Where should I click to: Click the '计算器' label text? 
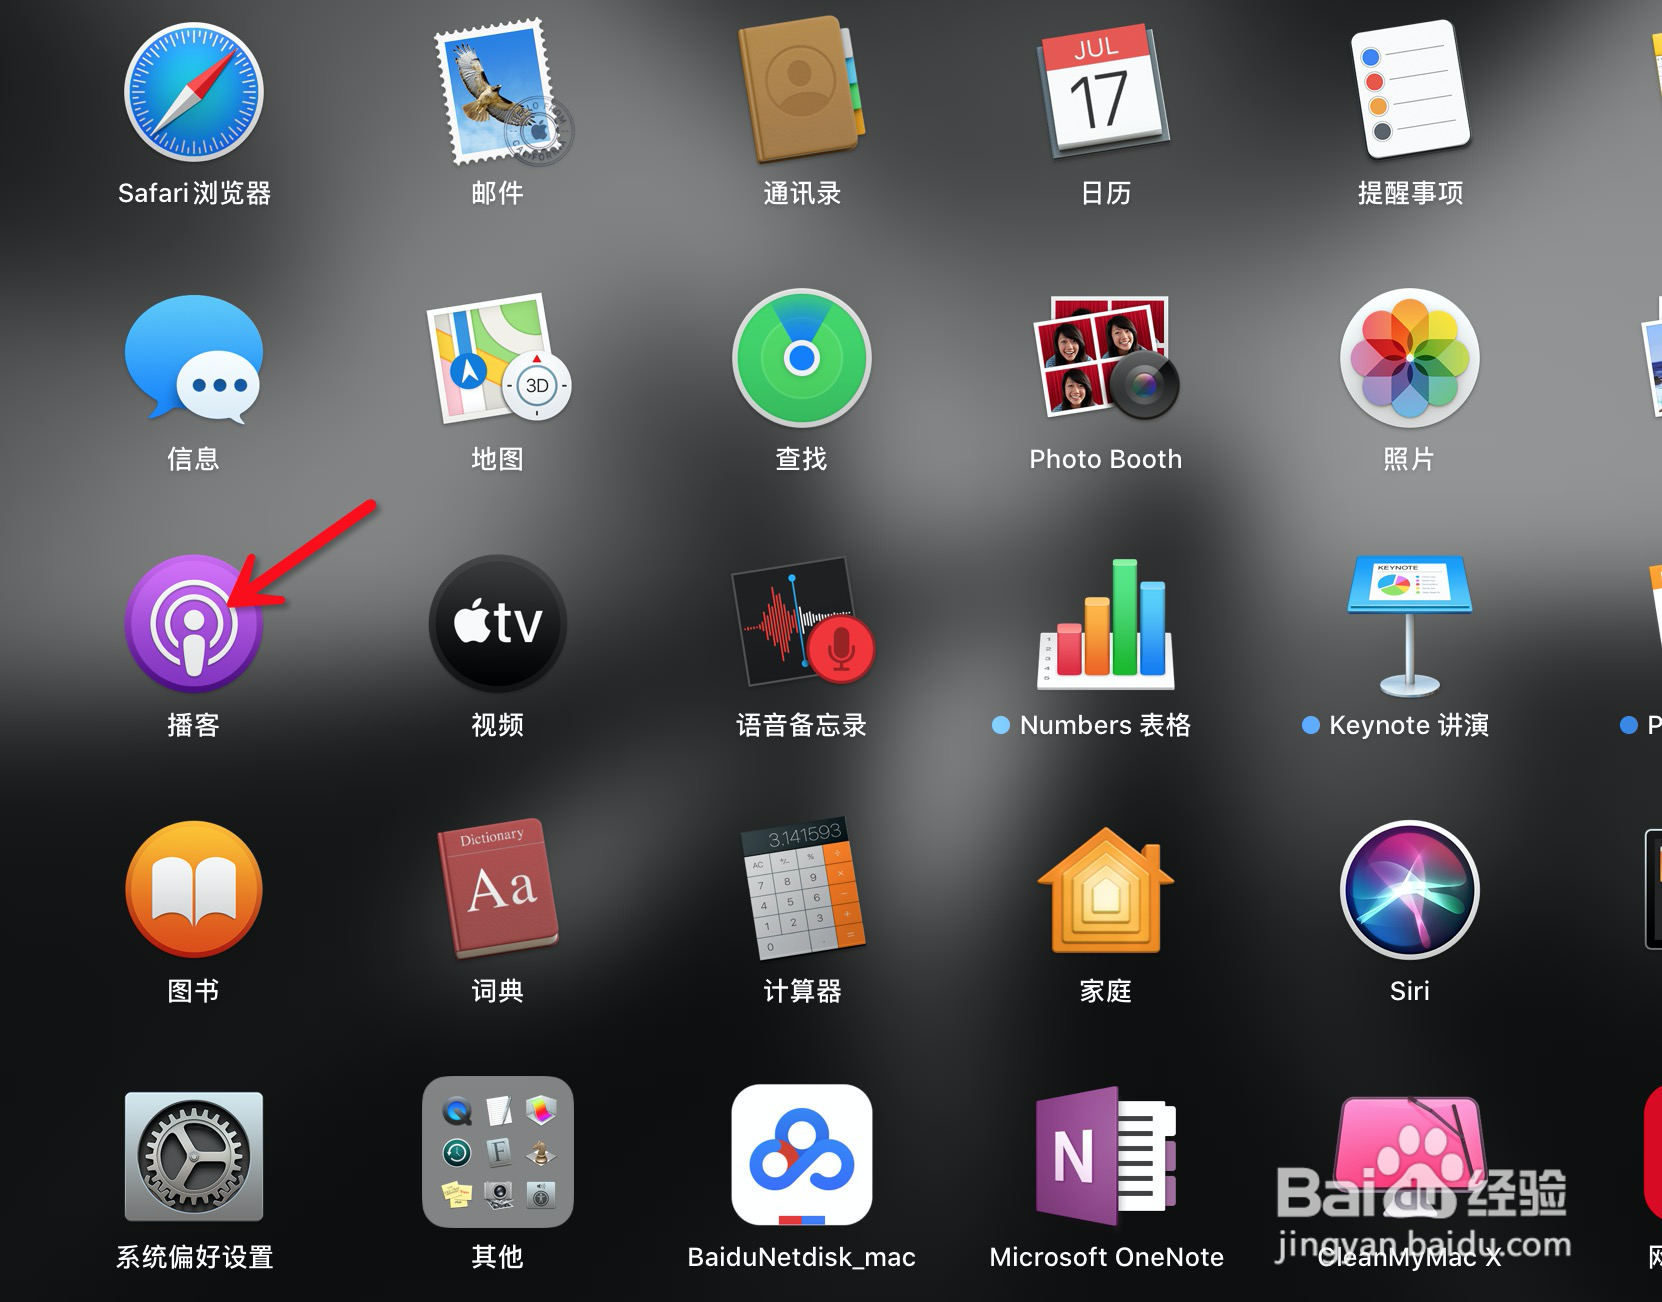(802, 991)
